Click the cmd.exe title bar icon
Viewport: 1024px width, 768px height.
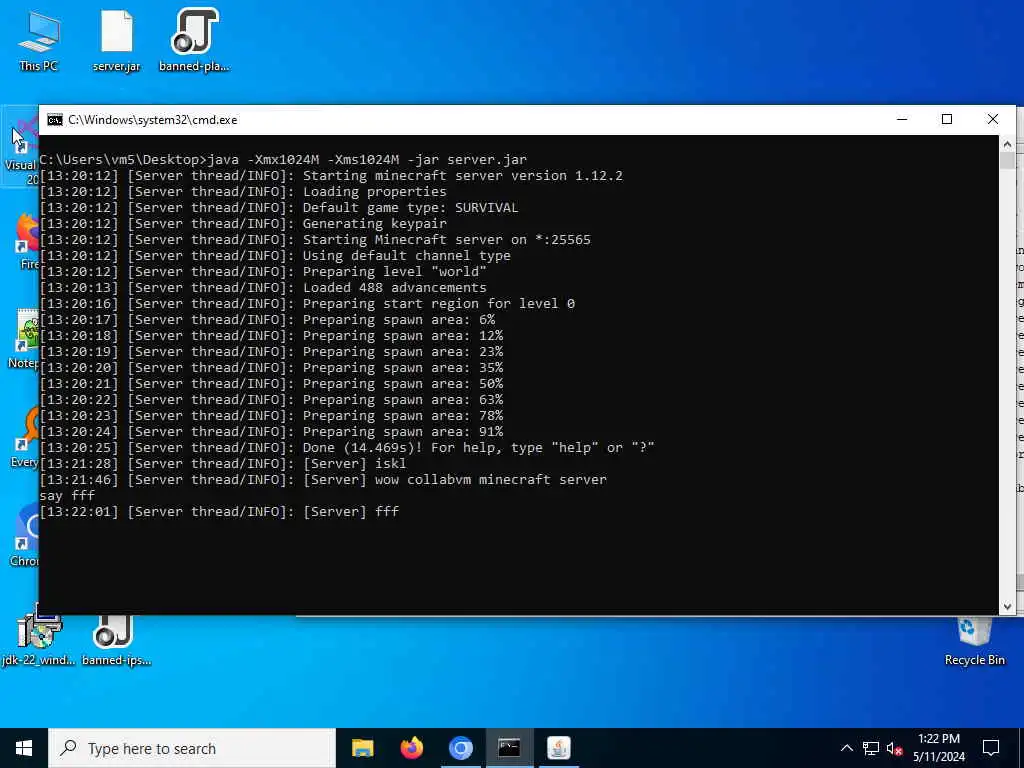click(55, 120)
